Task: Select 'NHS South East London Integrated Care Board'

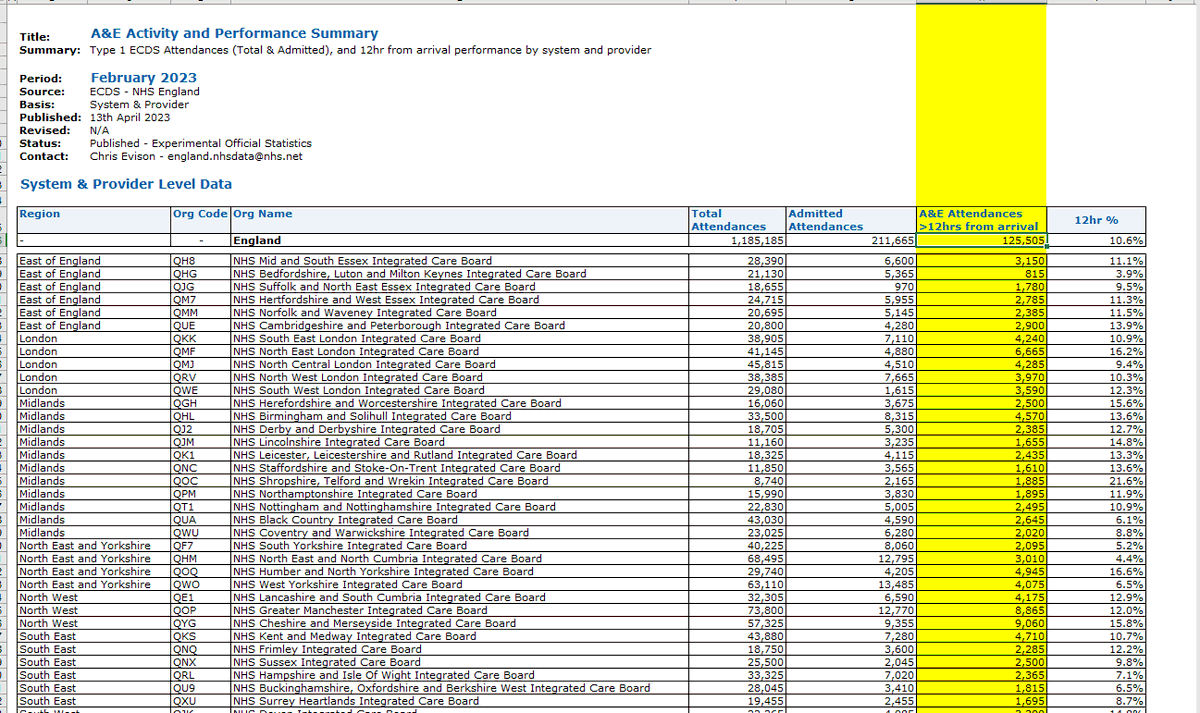Action: [x=460, y=338]
